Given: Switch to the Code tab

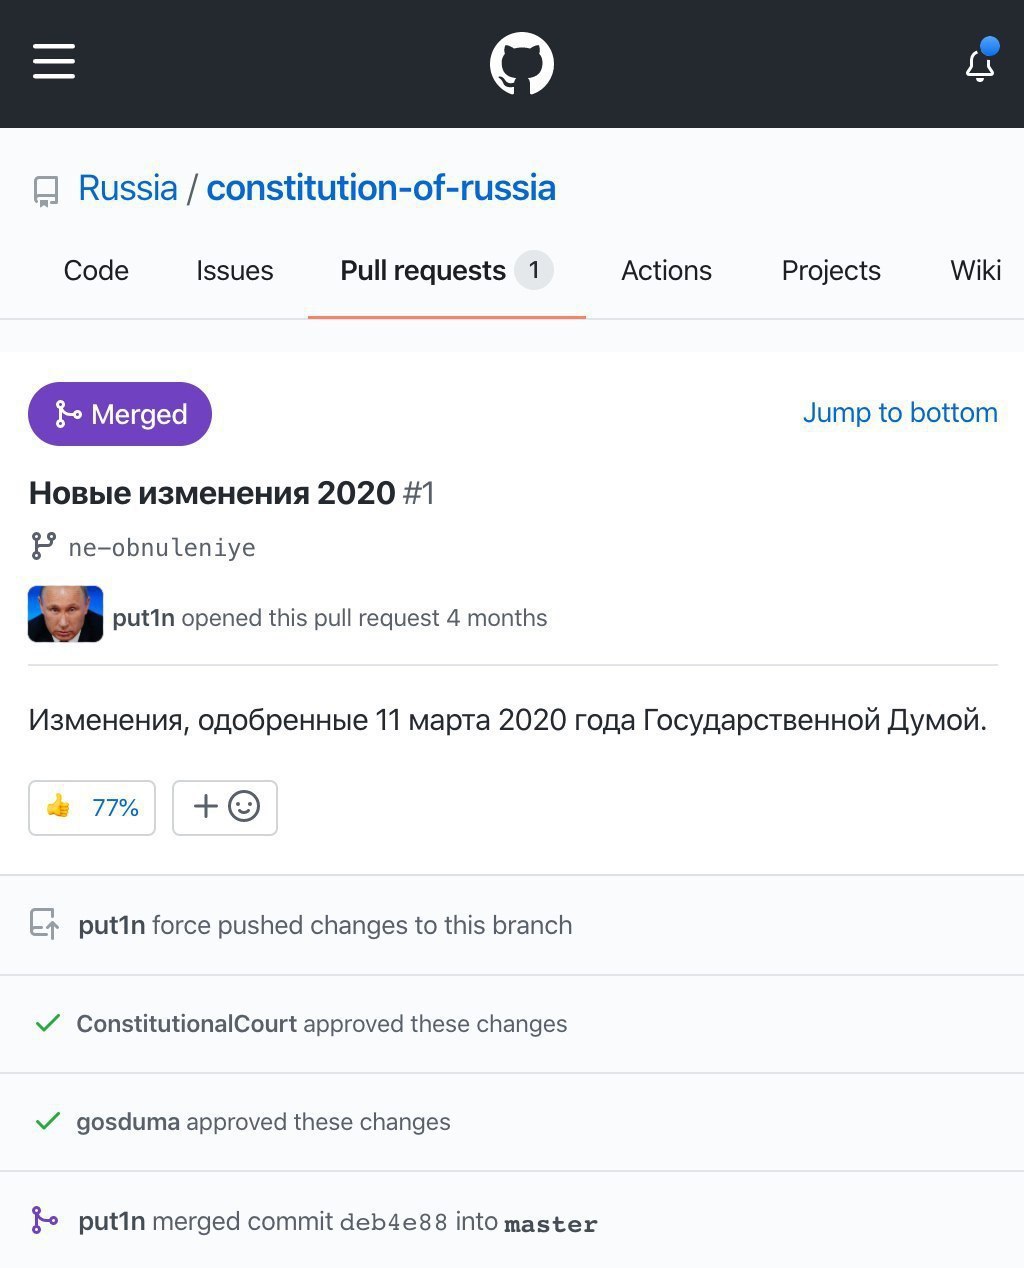Looking at the screenshot, I should pyautogui.click(x=96, y=271).
